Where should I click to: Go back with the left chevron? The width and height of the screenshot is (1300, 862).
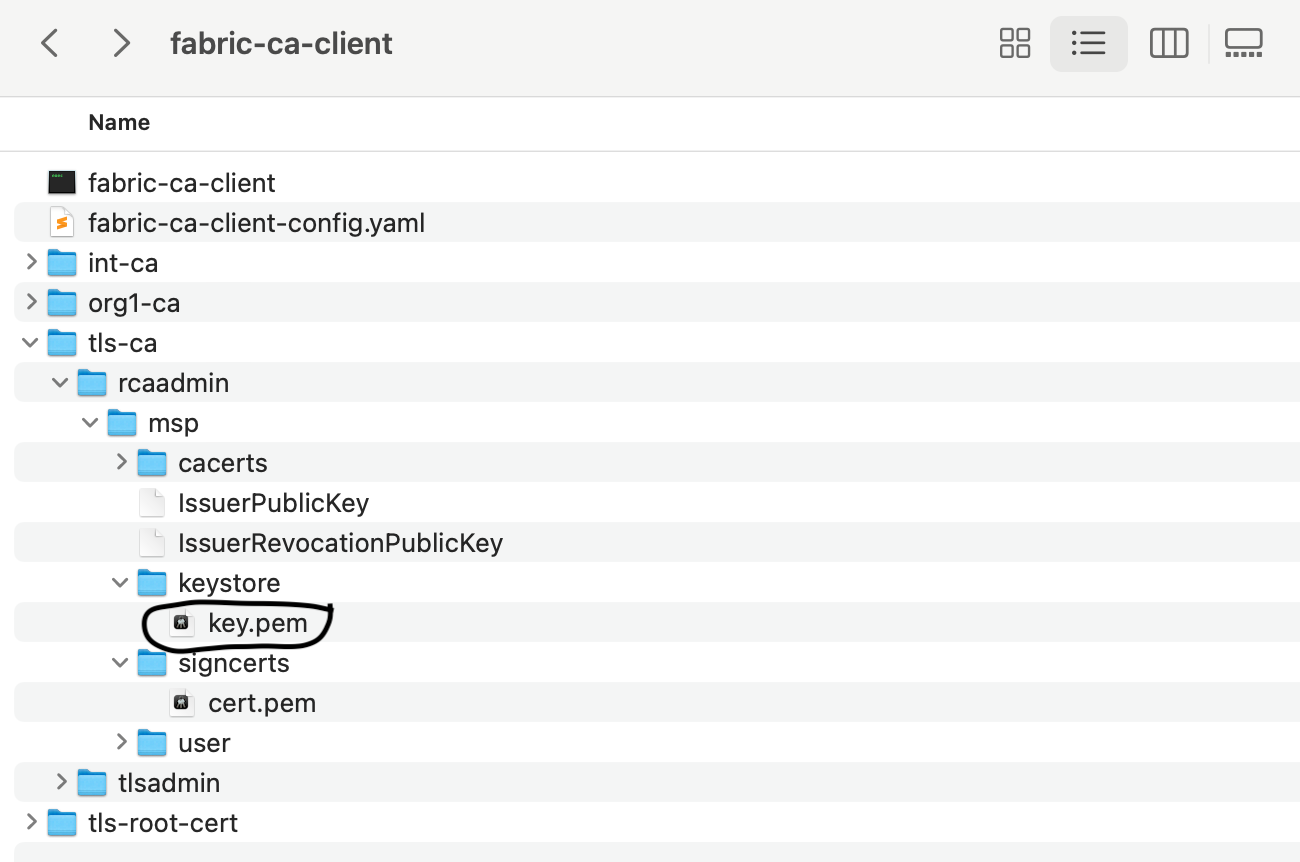click(x=50, y=43)
